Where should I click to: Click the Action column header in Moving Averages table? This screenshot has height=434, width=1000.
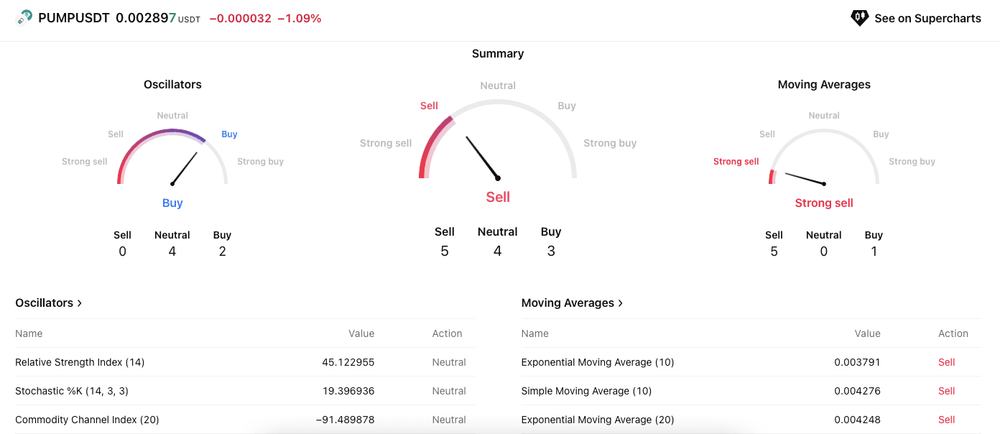click(953, 333)
